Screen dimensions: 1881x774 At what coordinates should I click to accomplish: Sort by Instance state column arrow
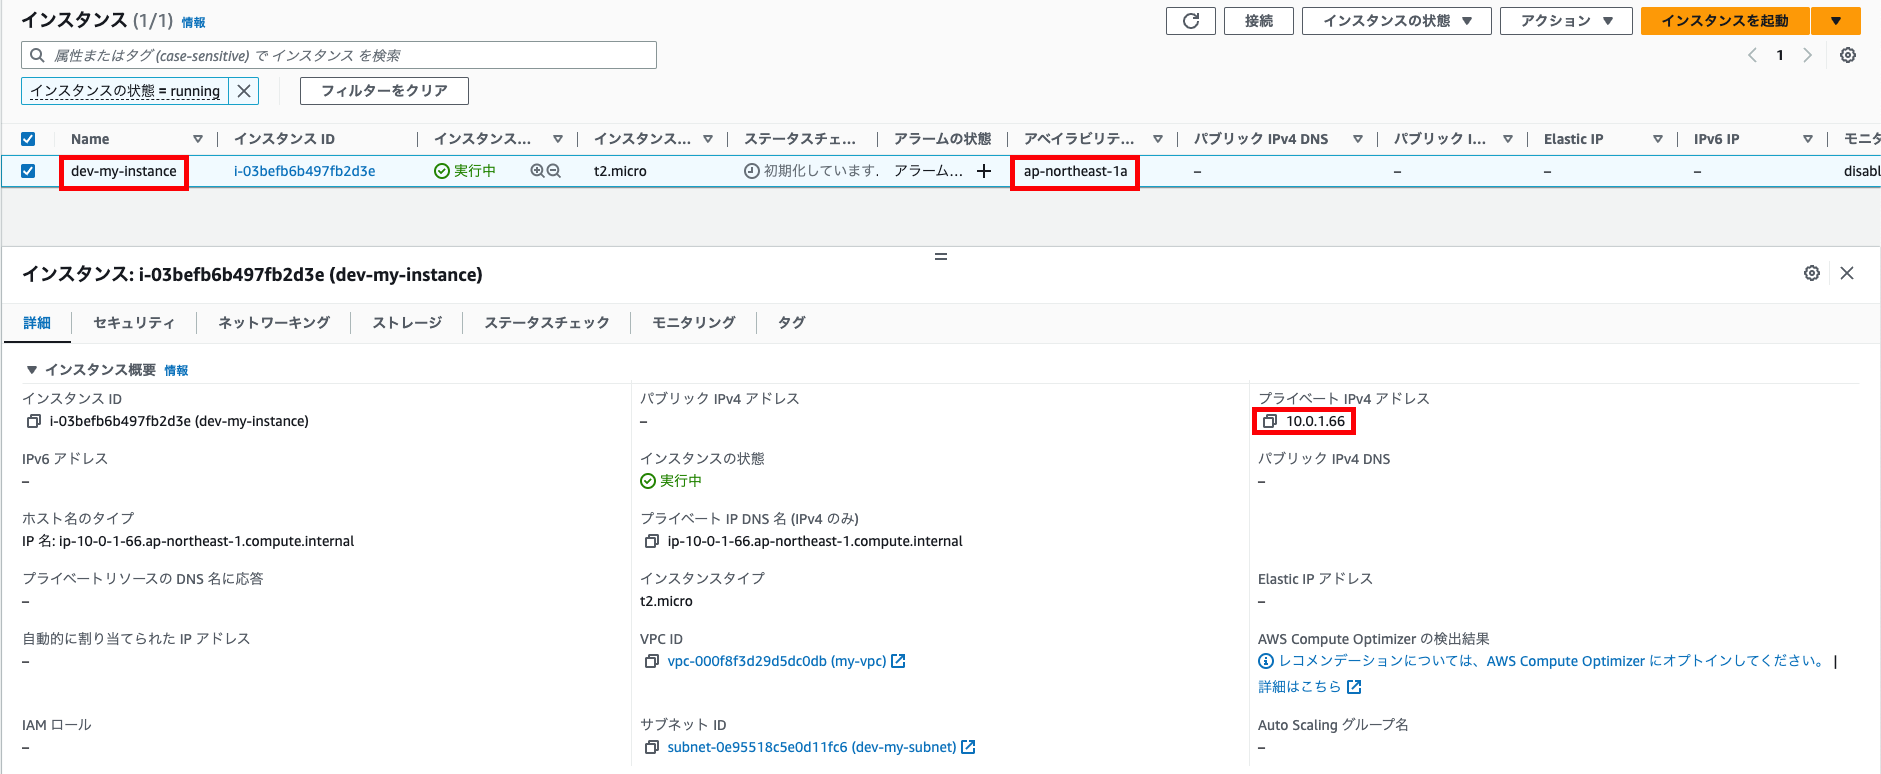coord(558,139)
